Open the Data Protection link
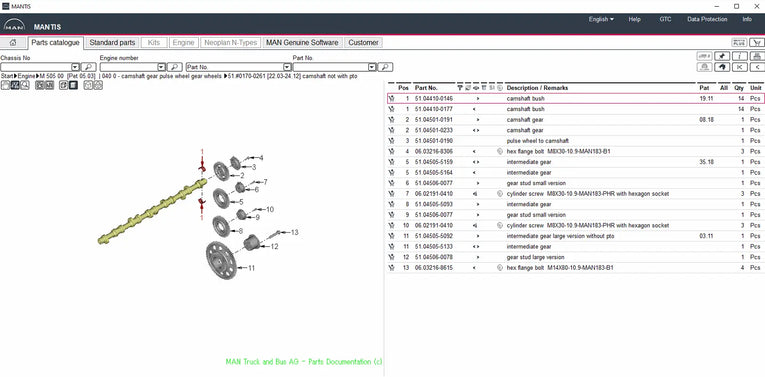The width and height of the screenshot is (765, 377). click(x=707, y=20)
